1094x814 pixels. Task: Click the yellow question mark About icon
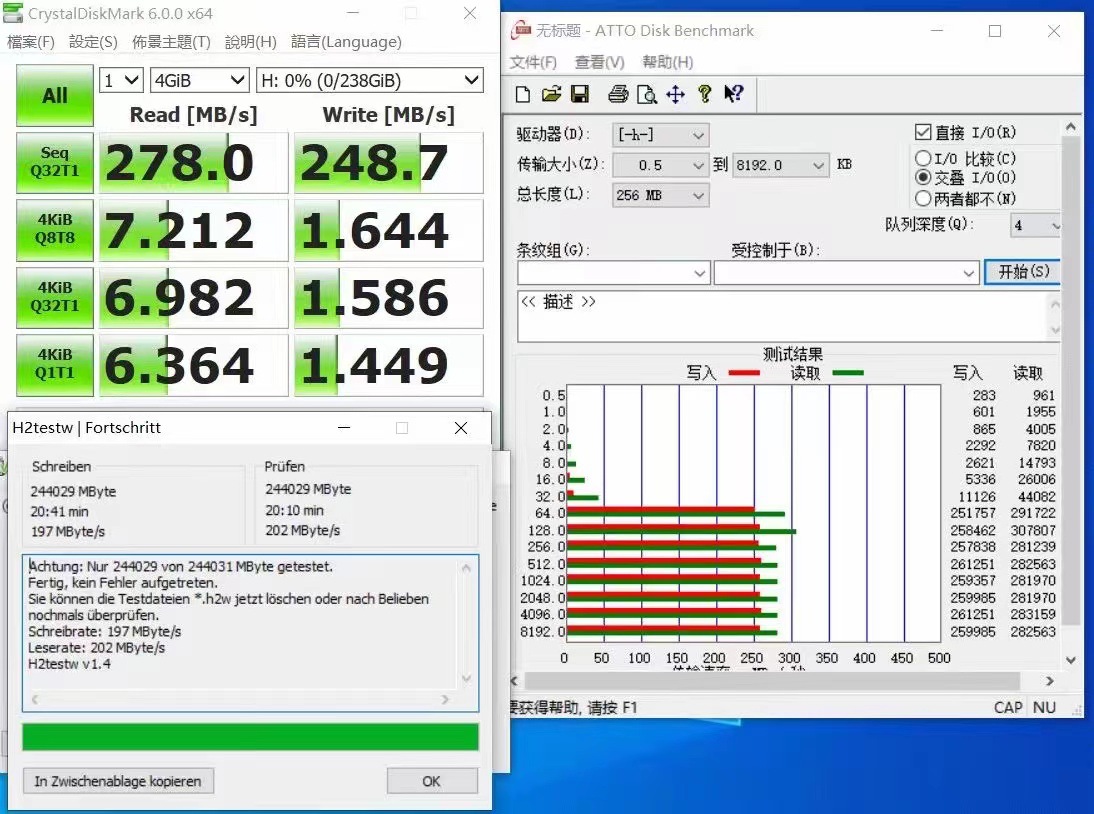click(705, 94)
